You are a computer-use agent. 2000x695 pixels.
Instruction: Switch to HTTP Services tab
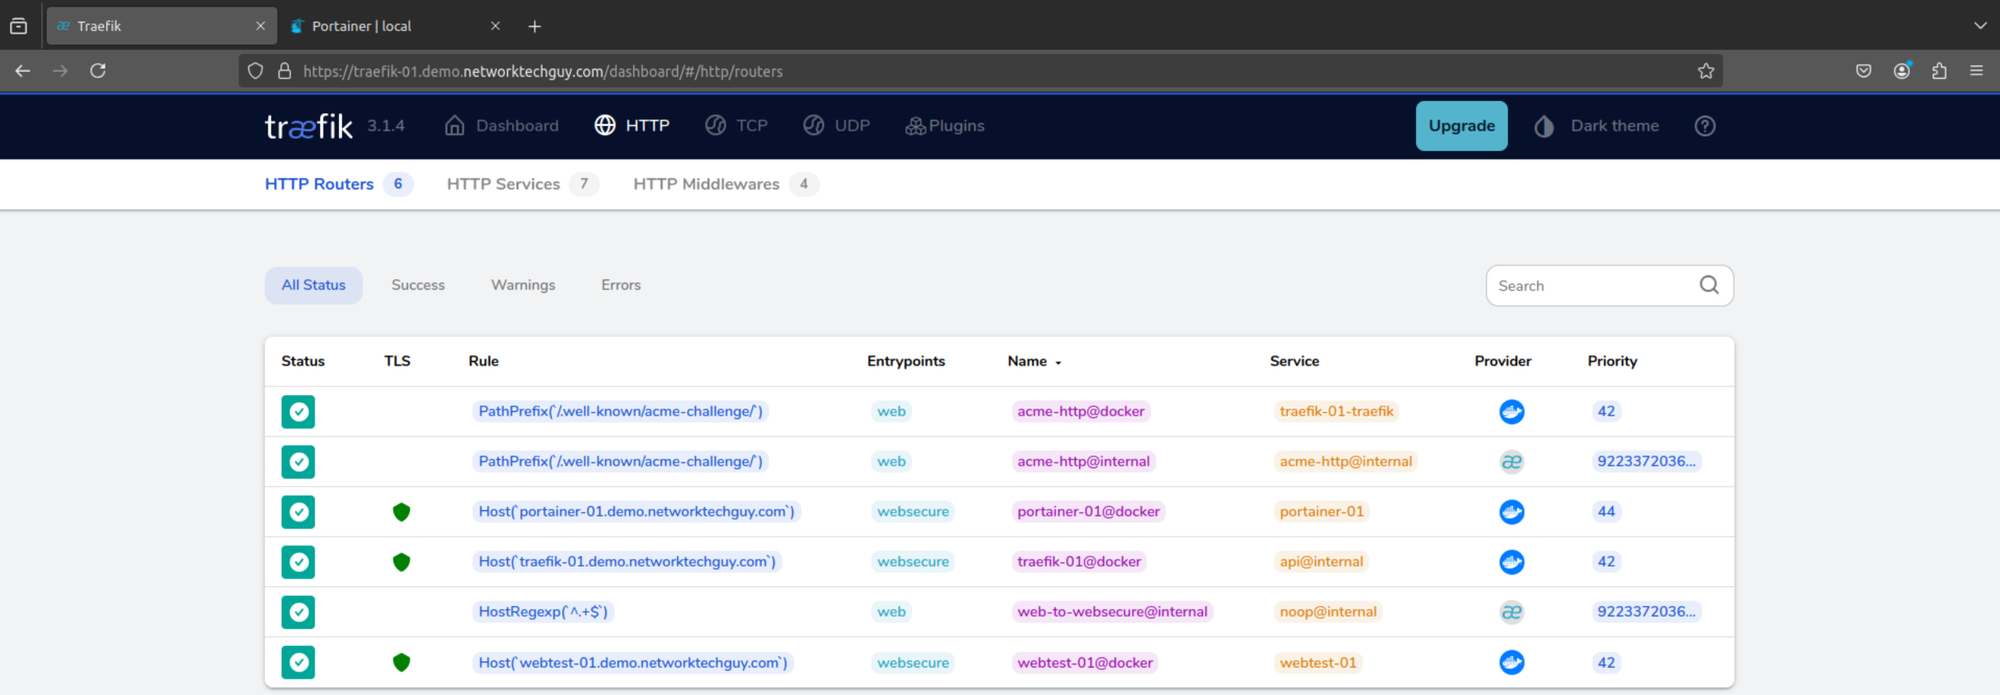click(x=522, y=184)
